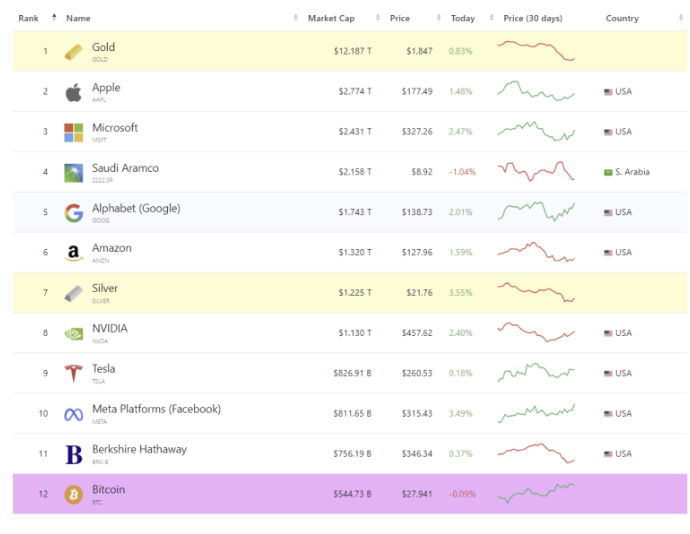690x534 pixels.
Task: Open the Bitcoin asset link
Action: tap(108, 490)
